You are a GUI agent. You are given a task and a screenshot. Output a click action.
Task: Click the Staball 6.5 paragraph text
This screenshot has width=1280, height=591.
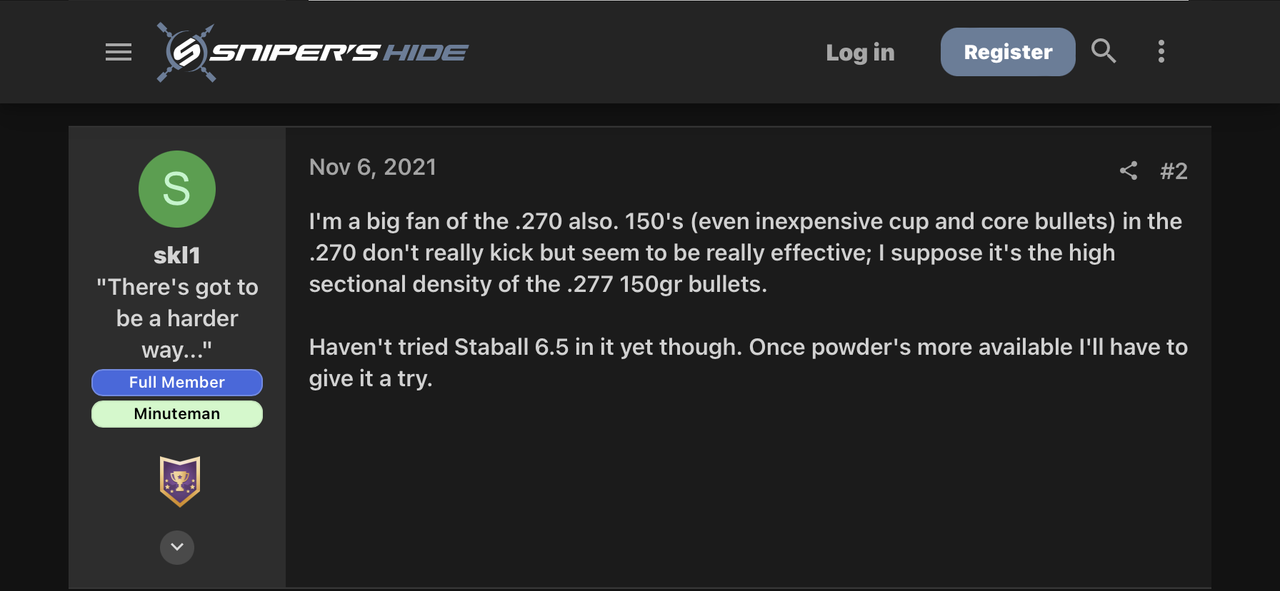click(x=748, y=363)
